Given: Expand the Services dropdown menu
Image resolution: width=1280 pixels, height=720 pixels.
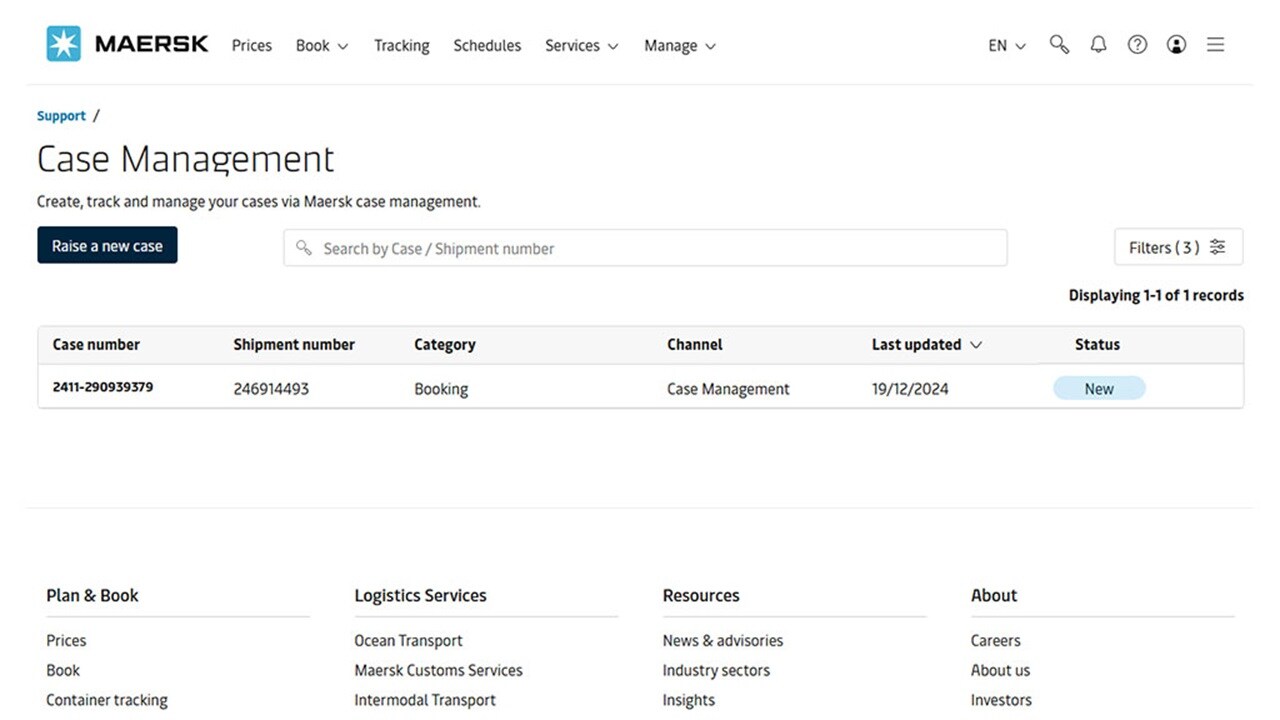Looking at the screenshot, I should tap(581, 46).
